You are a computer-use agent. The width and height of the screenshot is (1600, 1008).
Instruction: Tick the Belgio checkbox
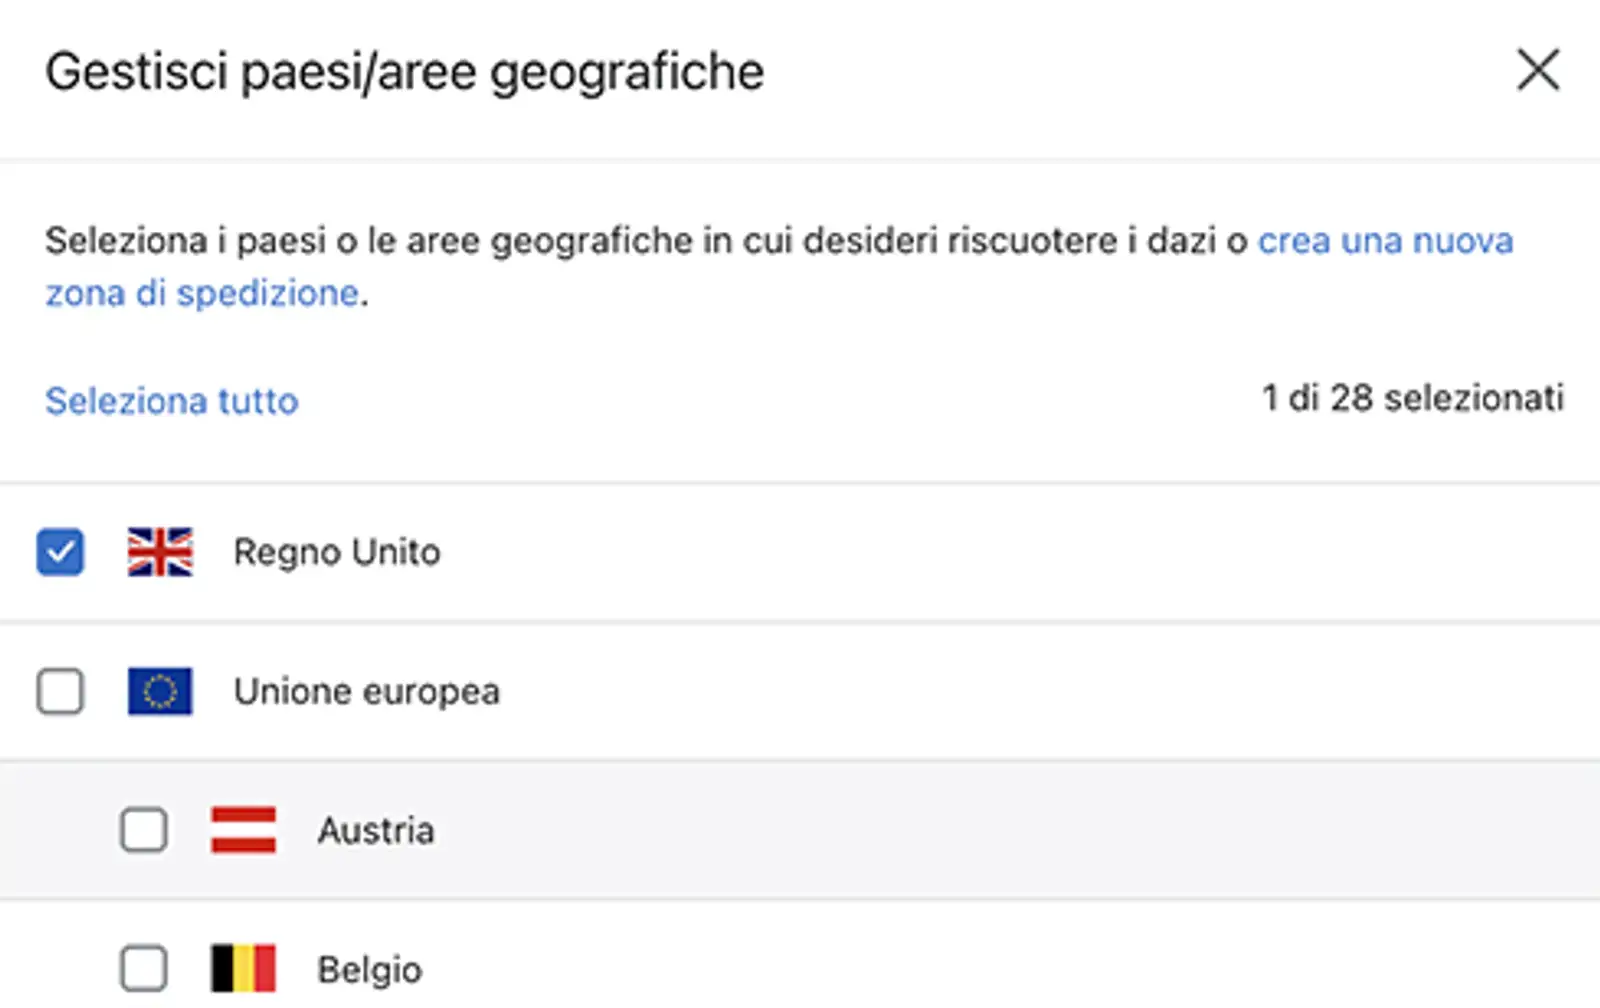[x=144, y=968]
